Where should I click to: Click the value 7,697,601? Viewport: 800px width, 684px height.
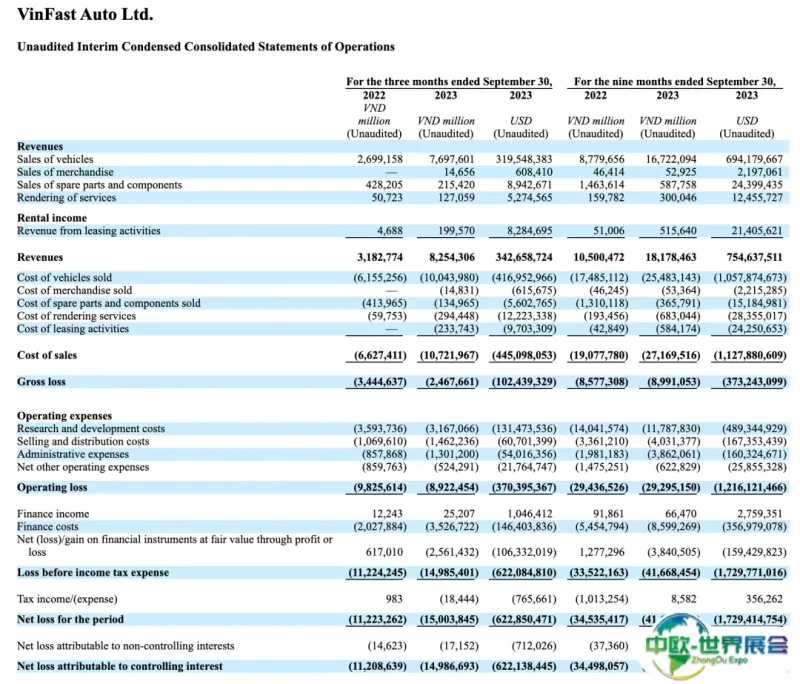click(x=452, y=159)
